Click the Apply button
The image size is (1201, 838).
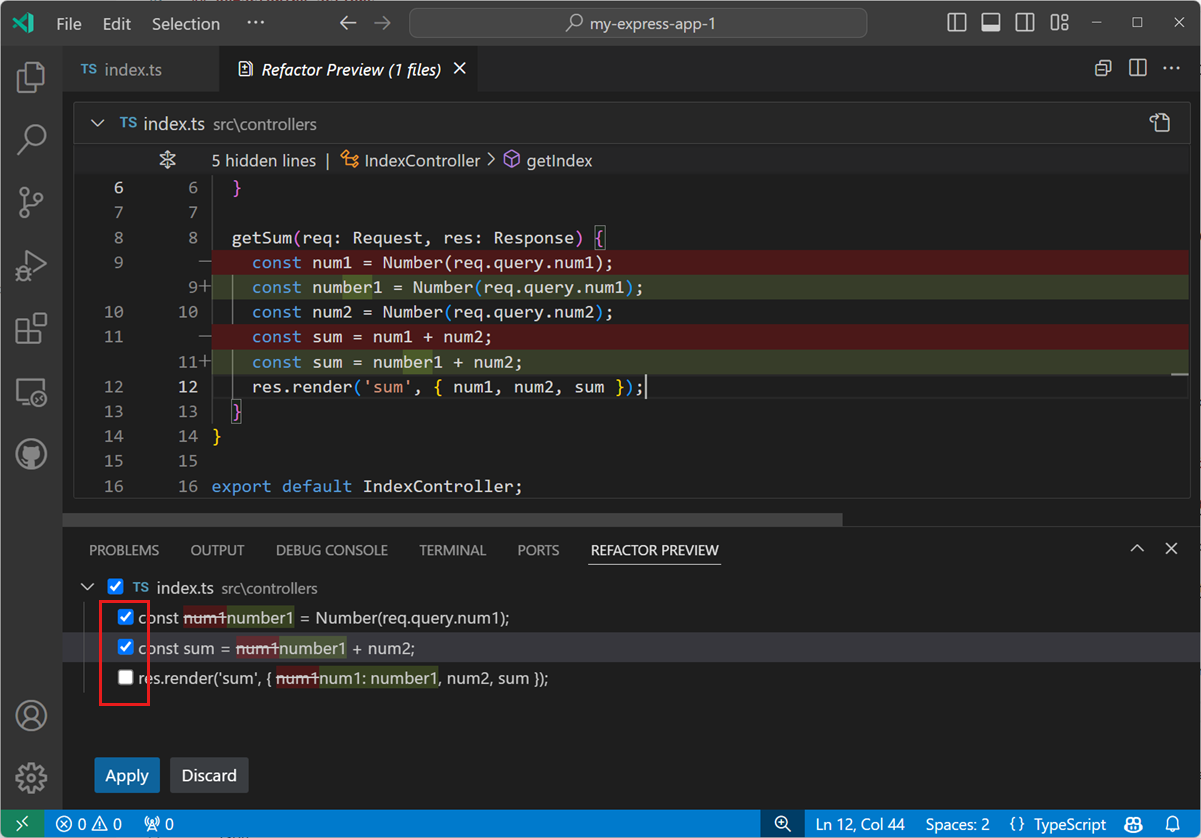coord(126,775)
